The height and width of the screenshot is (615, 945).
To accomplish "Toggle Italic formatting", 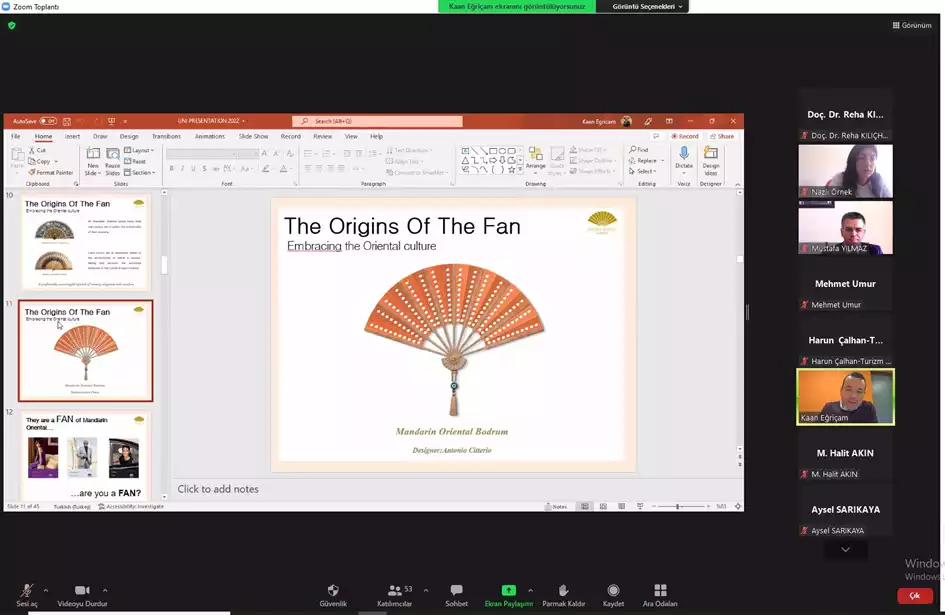I will [183, 169].
